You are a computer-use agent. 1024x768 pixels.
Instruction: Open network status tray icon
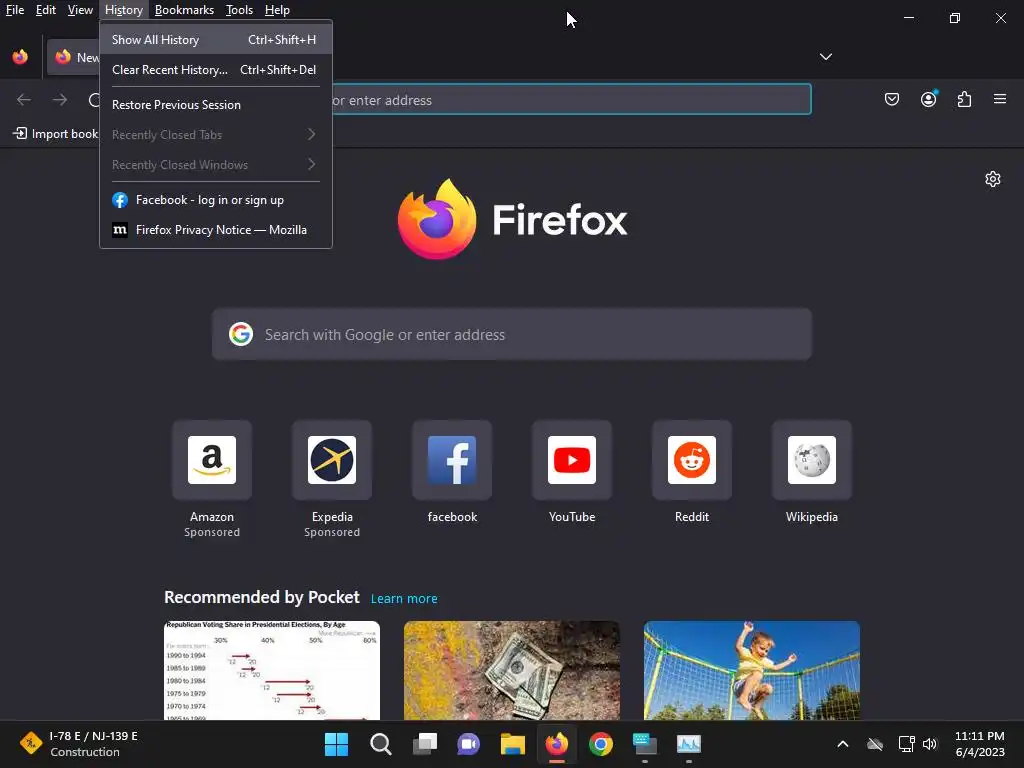[906, 744]
